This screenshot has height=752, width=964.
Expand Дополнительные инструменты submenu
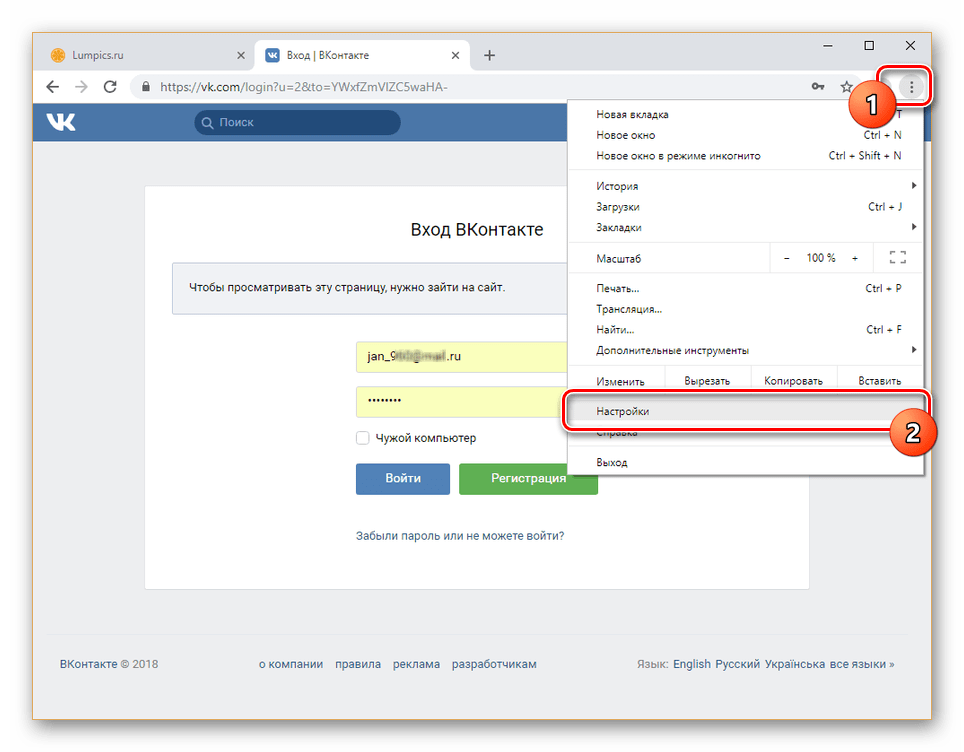pos(745,350)
